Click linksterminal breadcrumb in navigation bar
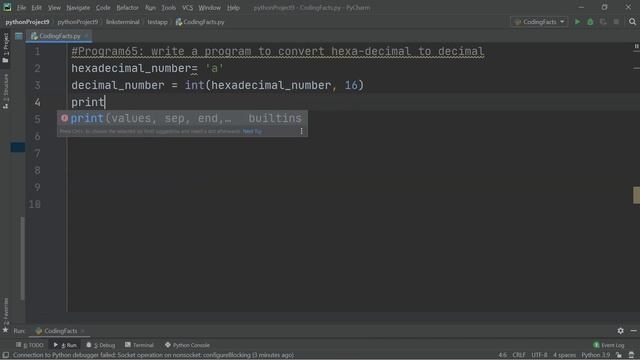 tap(122, 22)
